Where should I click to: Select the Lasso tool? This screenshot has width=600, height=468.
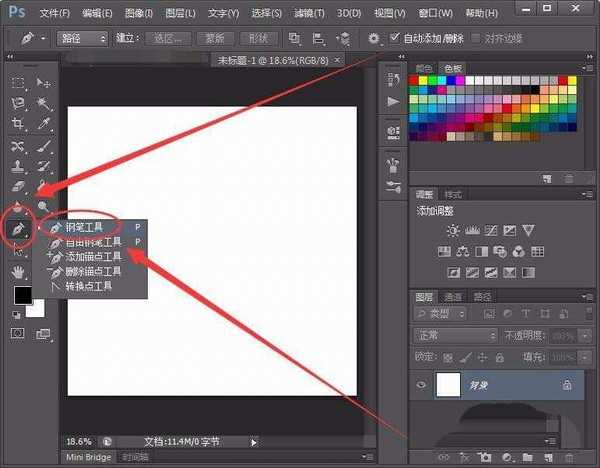(18, 103)
